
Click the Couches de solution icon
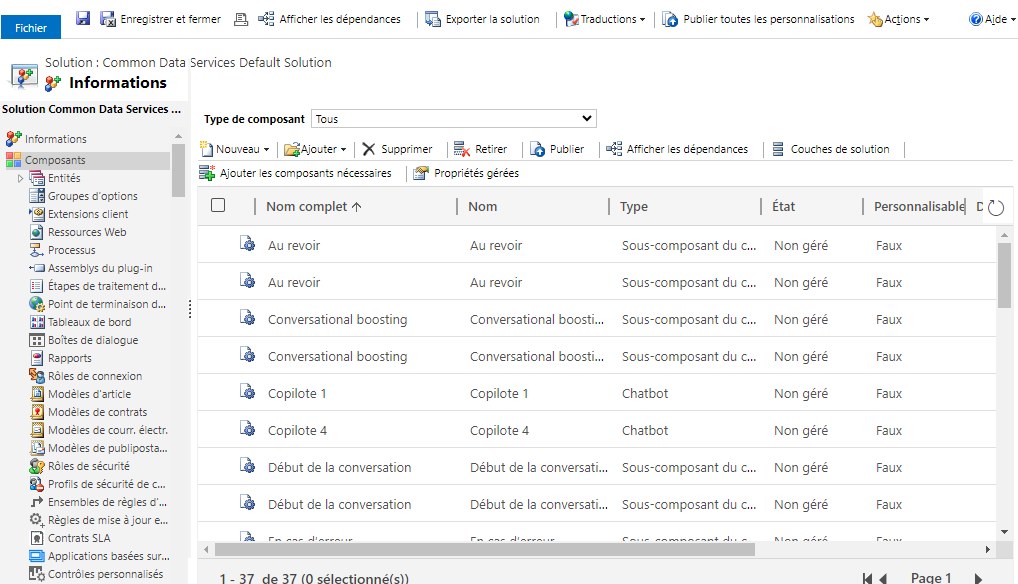778,149
